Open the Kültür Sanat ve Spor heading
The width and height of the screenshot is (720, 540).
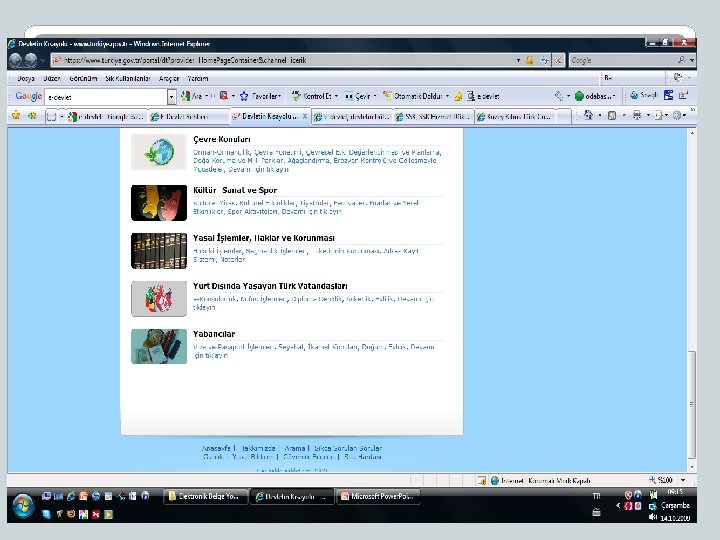(235, 190)
